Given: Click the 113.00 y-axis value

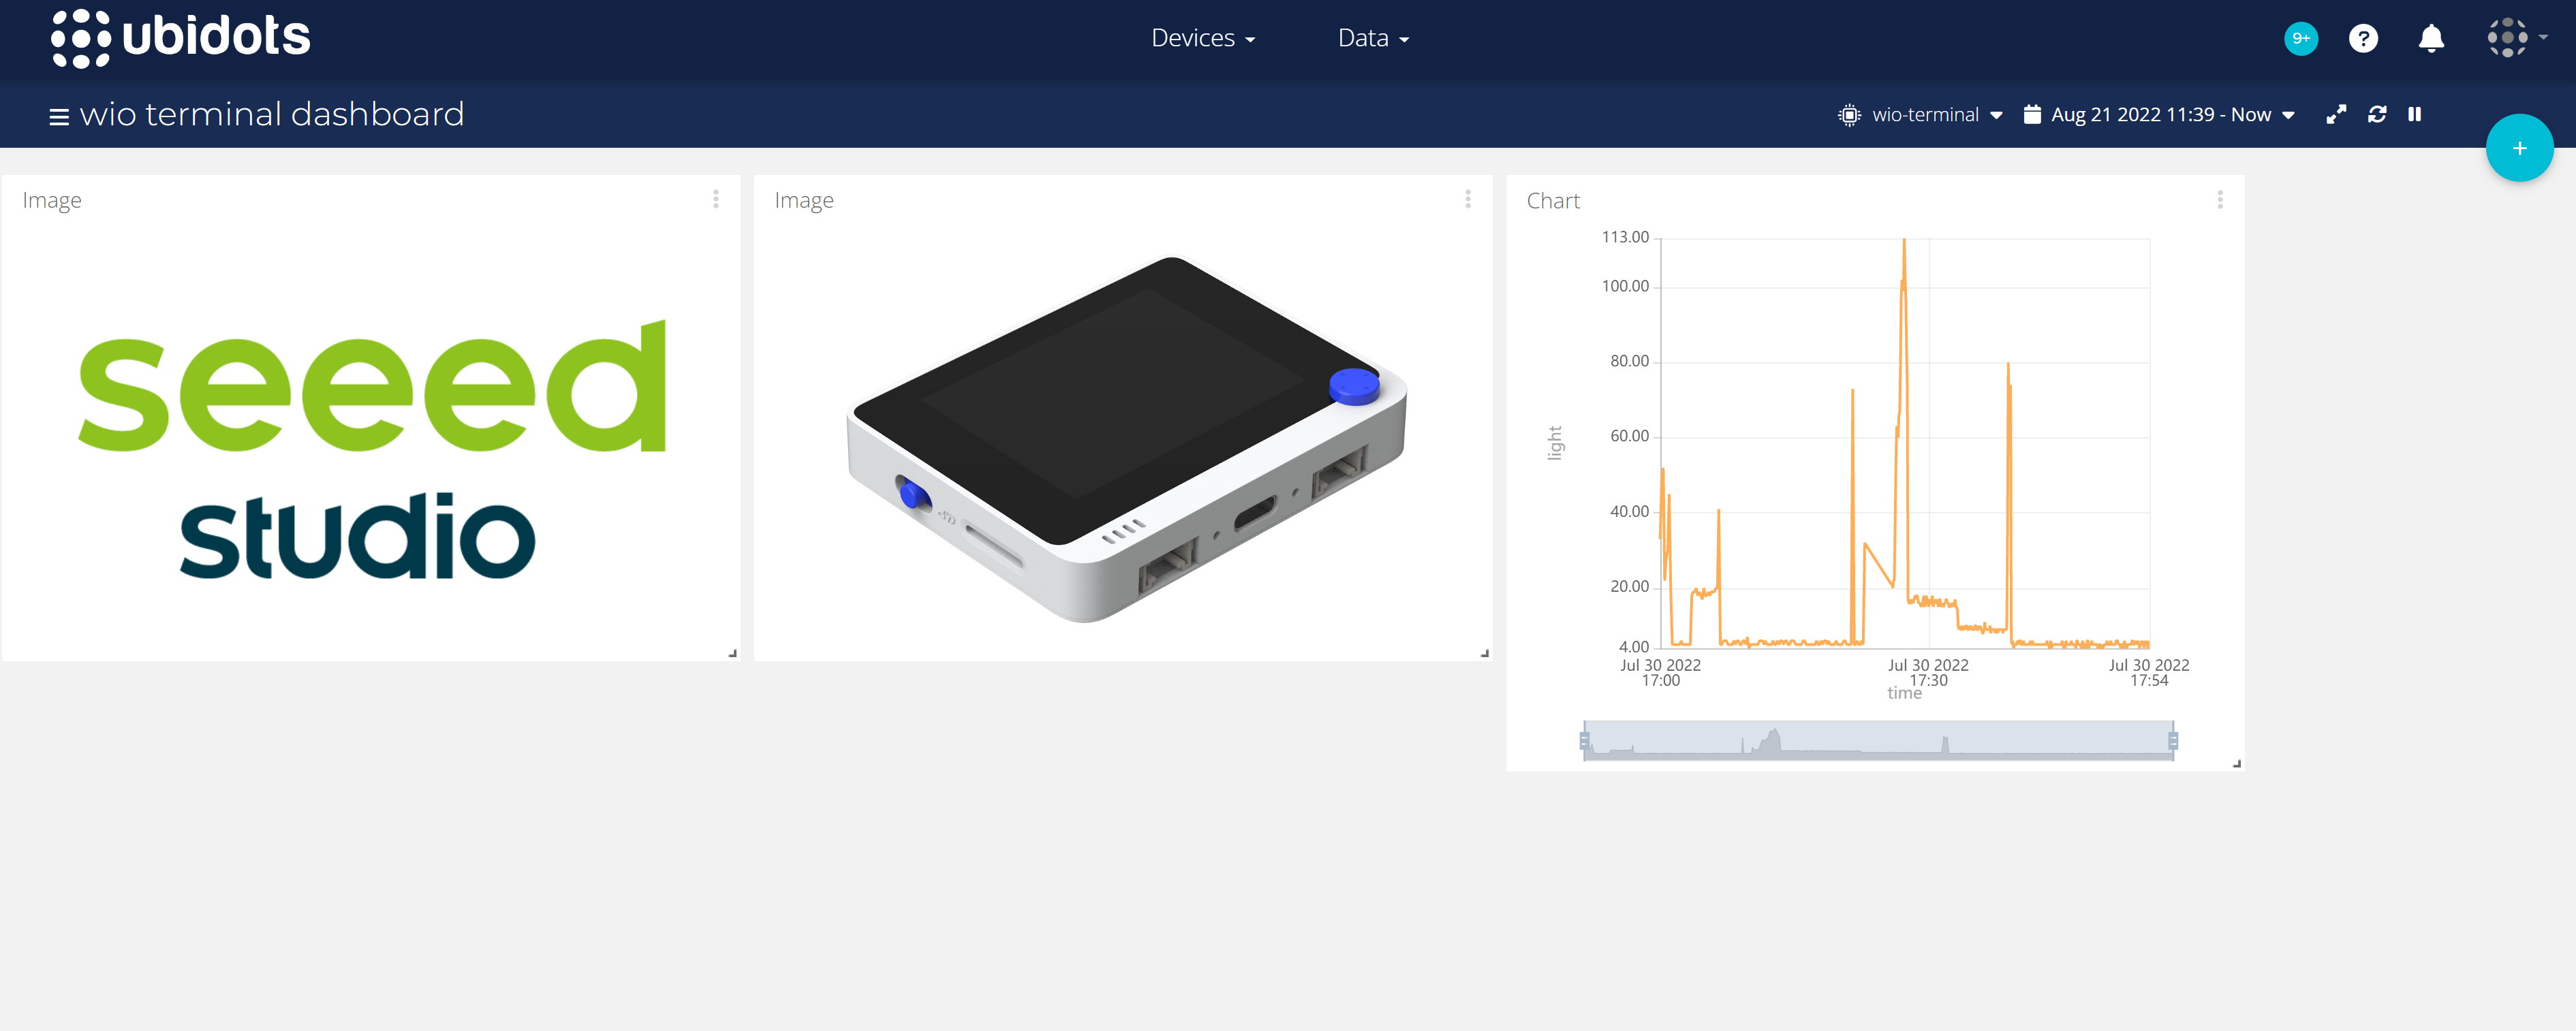Looking at the screenshot, I should 1625,237.
